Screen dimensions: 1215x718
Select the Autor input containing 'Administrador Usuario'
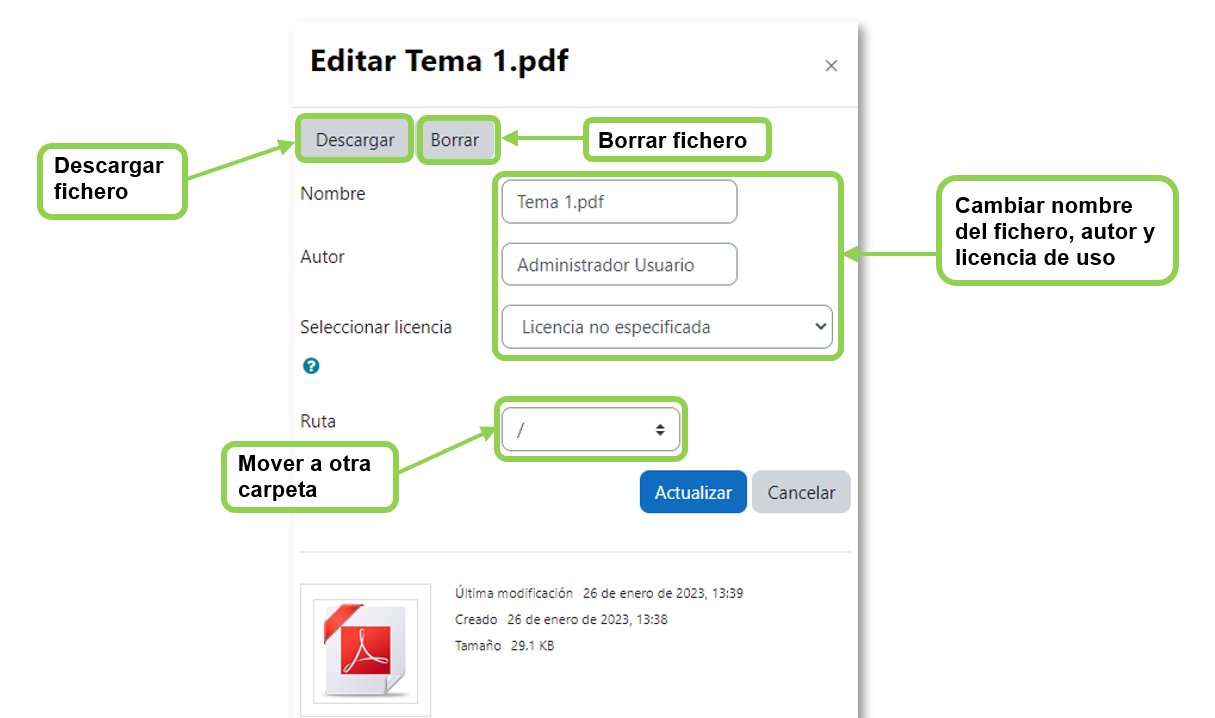pos(619,264)
